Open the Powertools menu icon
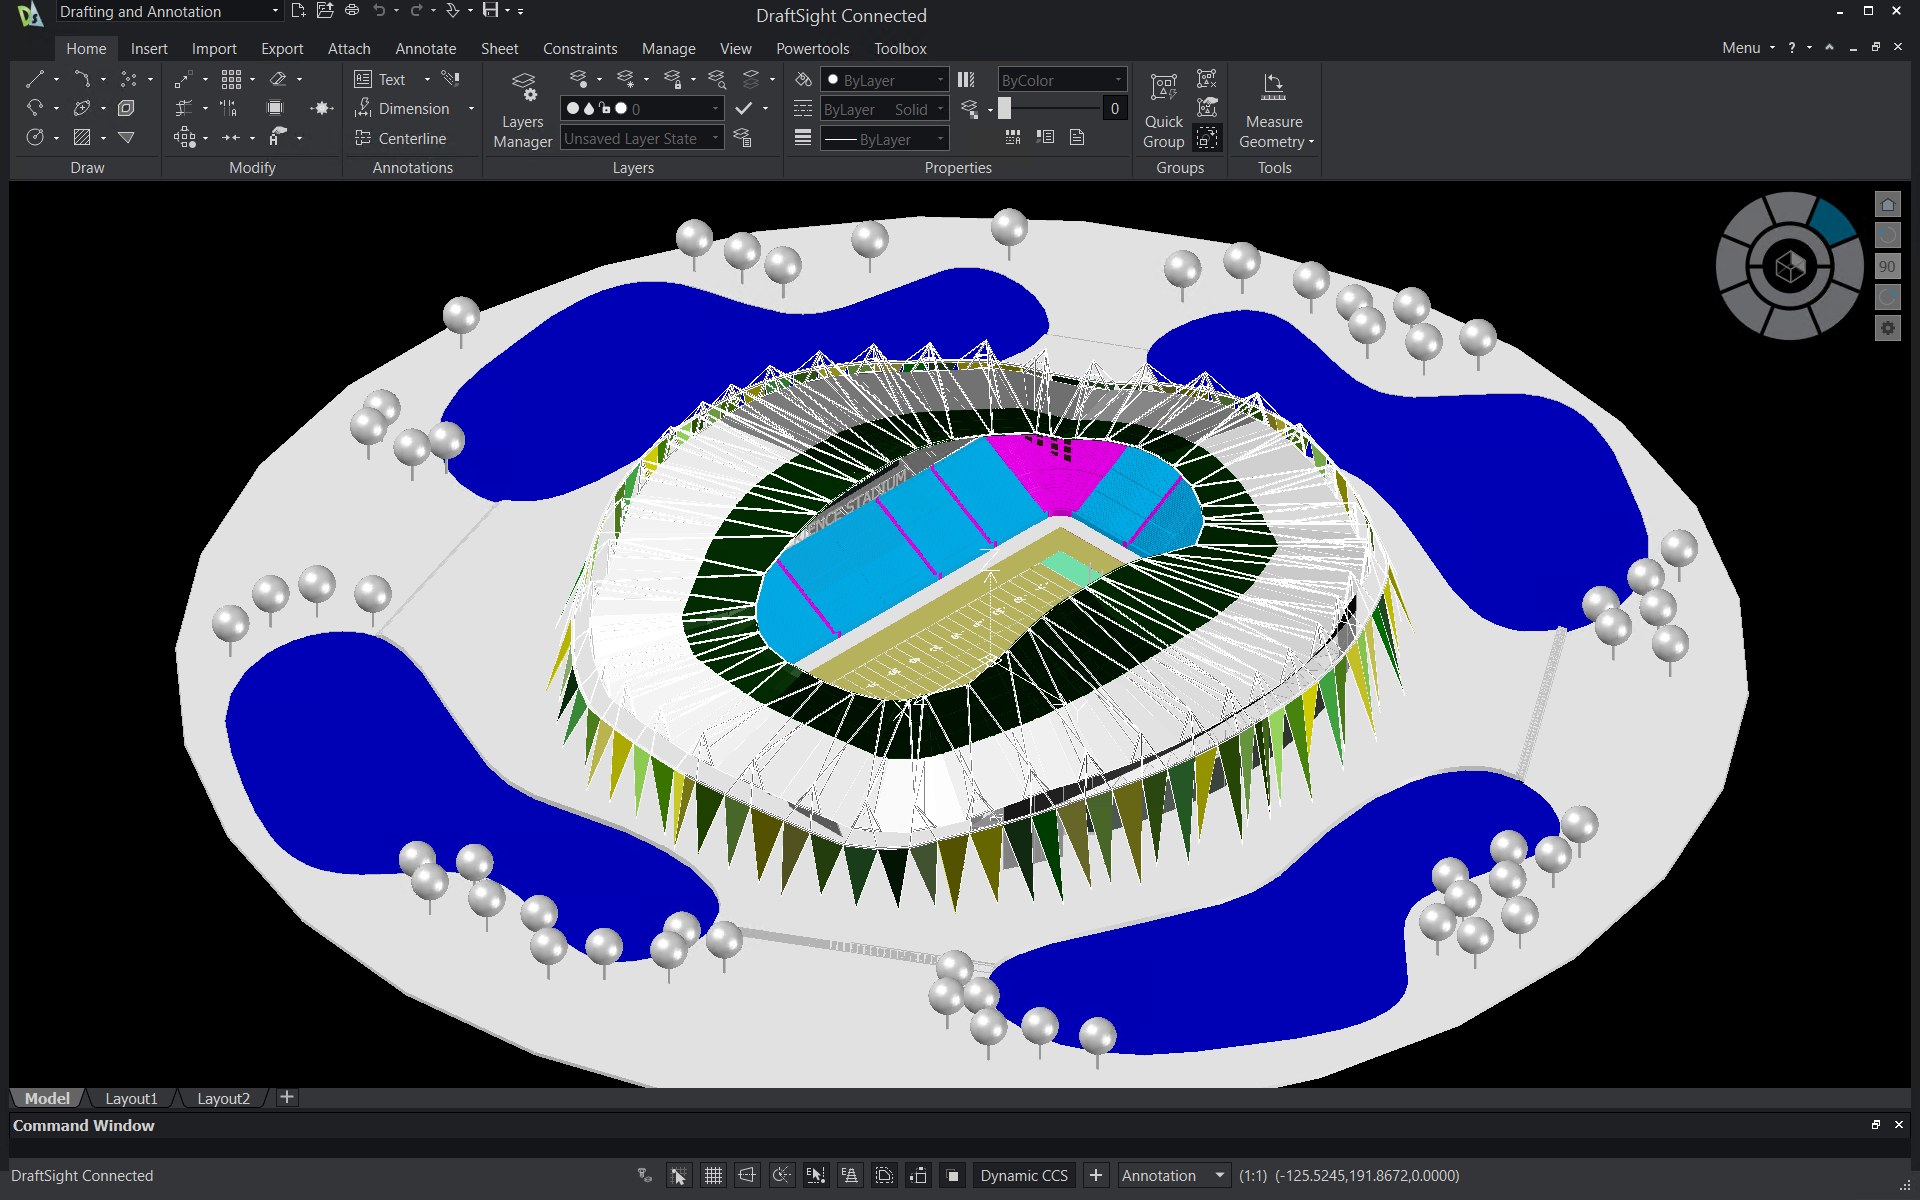The image size is (1920, 1200). click(x=810, y=48)
